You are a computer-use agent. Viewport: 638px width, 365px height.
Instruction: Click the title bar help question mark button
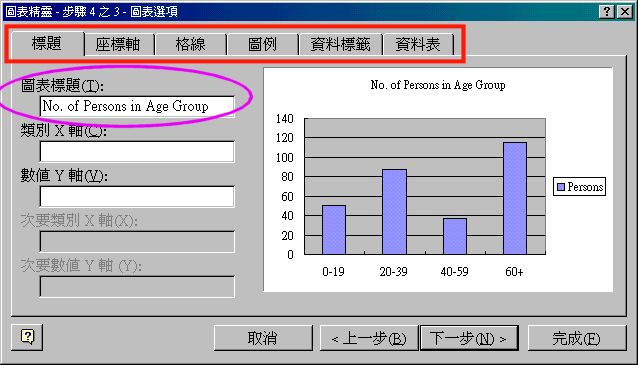coord(606,11)
